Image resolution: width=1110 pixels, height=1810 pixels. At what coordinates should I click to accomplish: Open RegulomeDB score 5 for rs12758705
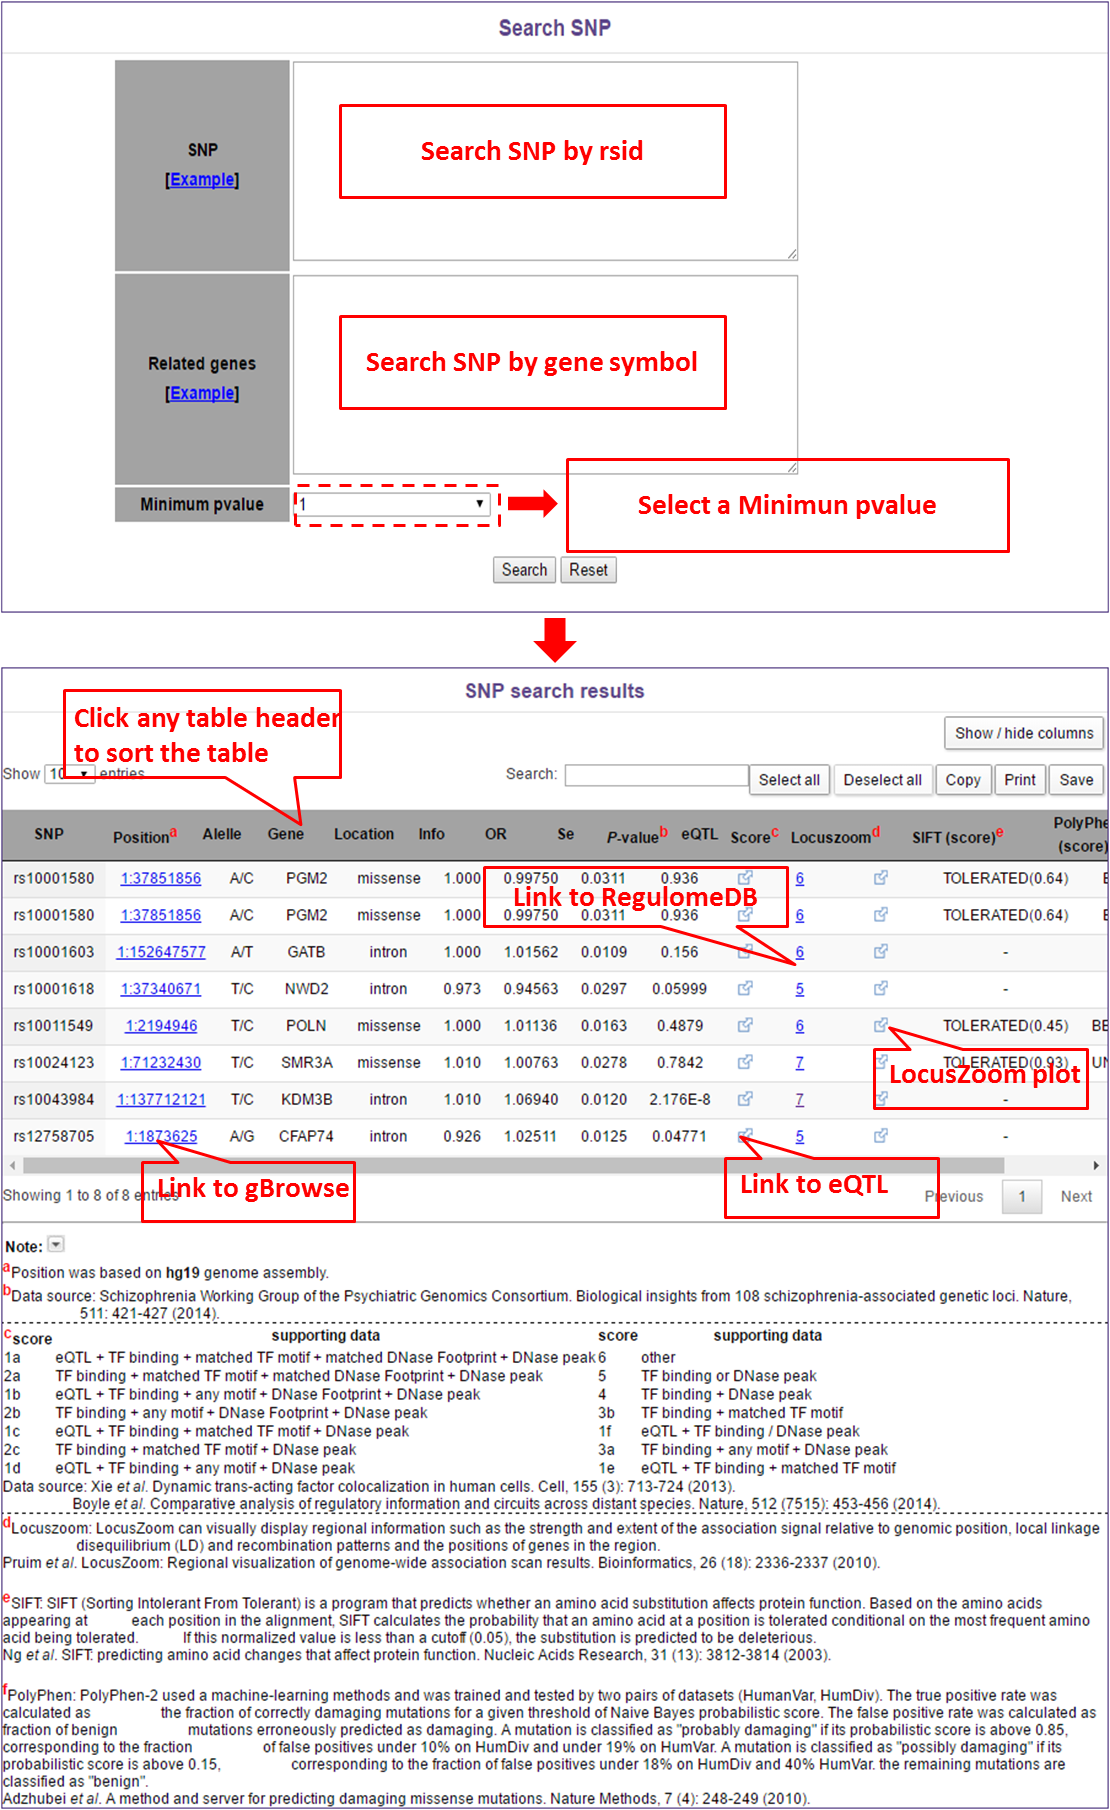800,1137
